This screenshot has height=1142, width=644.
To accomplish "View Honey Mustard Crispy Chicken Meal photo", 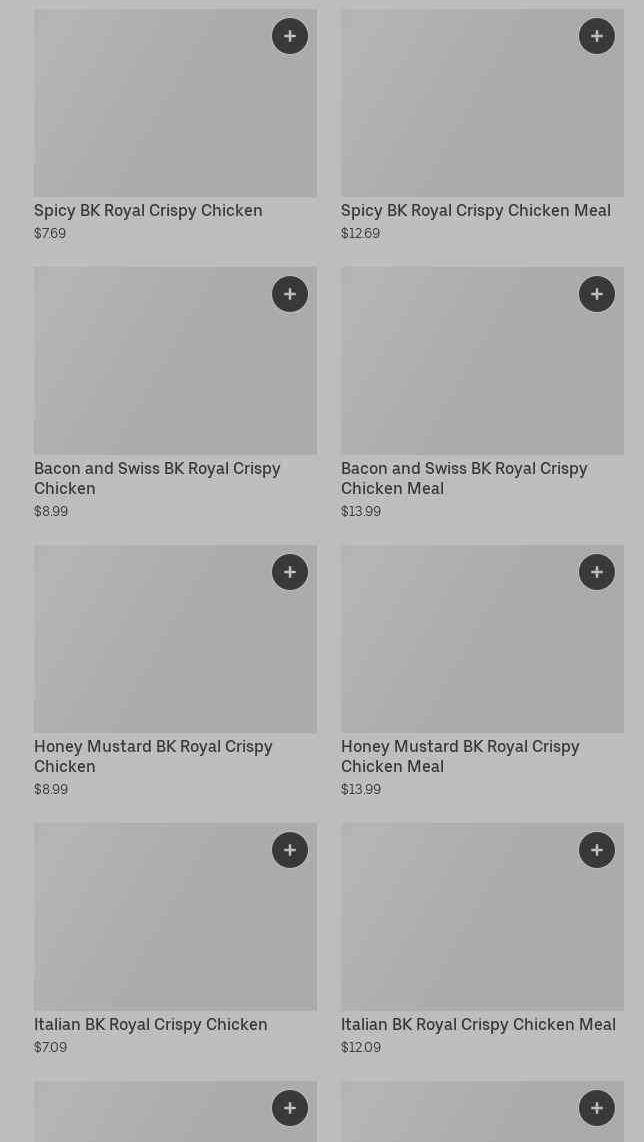I will click(x=482, y=639).
